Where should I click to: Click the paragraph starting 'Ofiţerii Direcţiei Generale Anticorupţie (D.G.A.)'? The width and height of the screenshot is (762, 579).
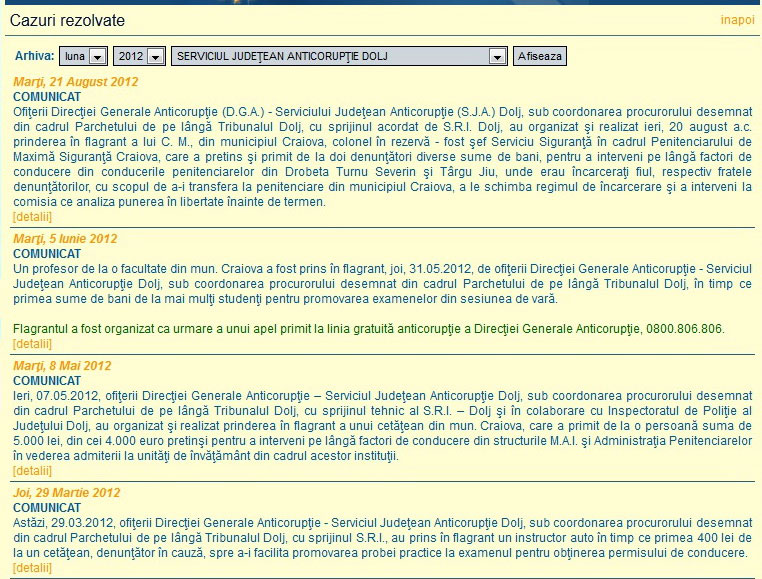pos(382,157)
